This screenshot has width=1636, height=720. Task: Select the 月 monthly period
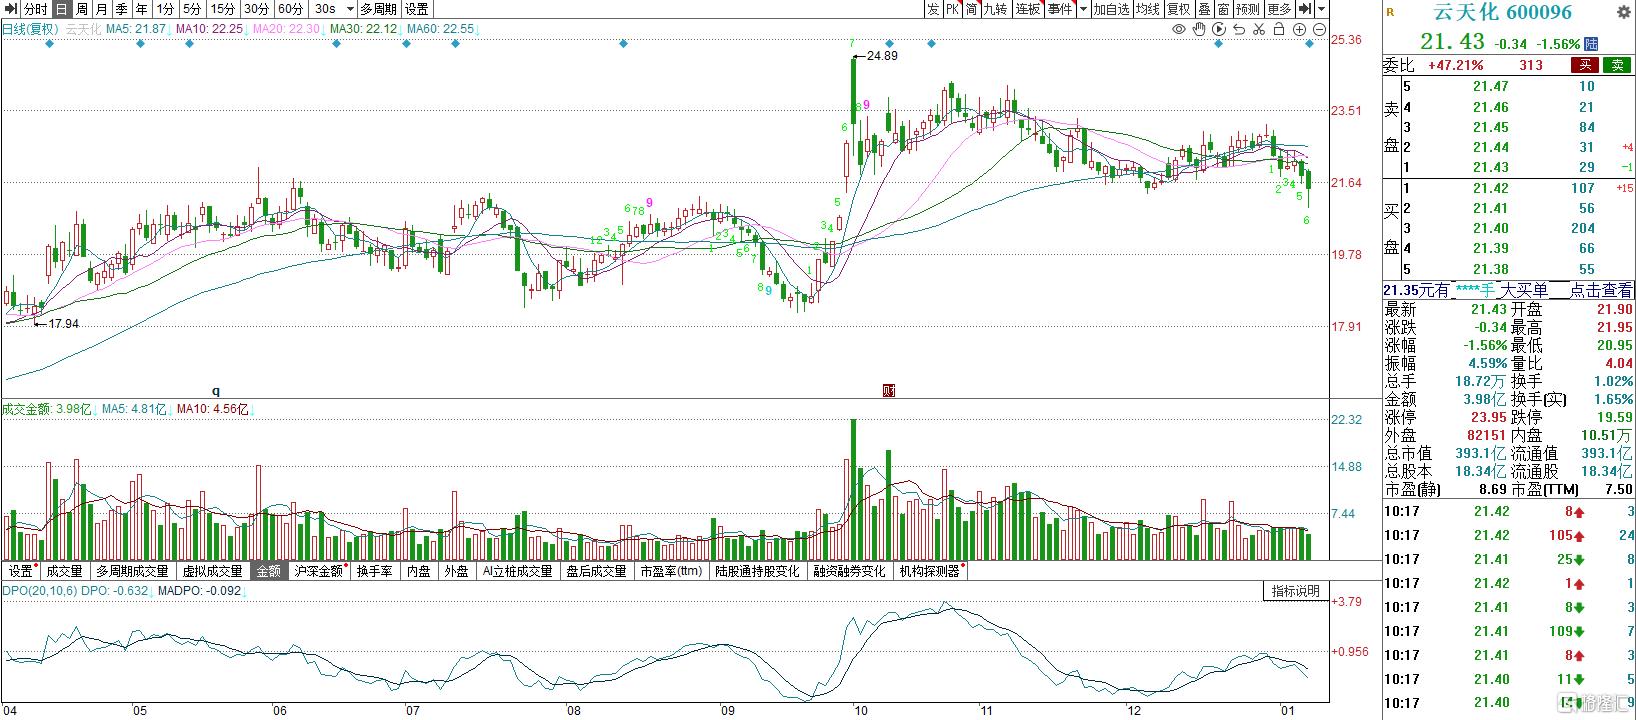point(102,9)
